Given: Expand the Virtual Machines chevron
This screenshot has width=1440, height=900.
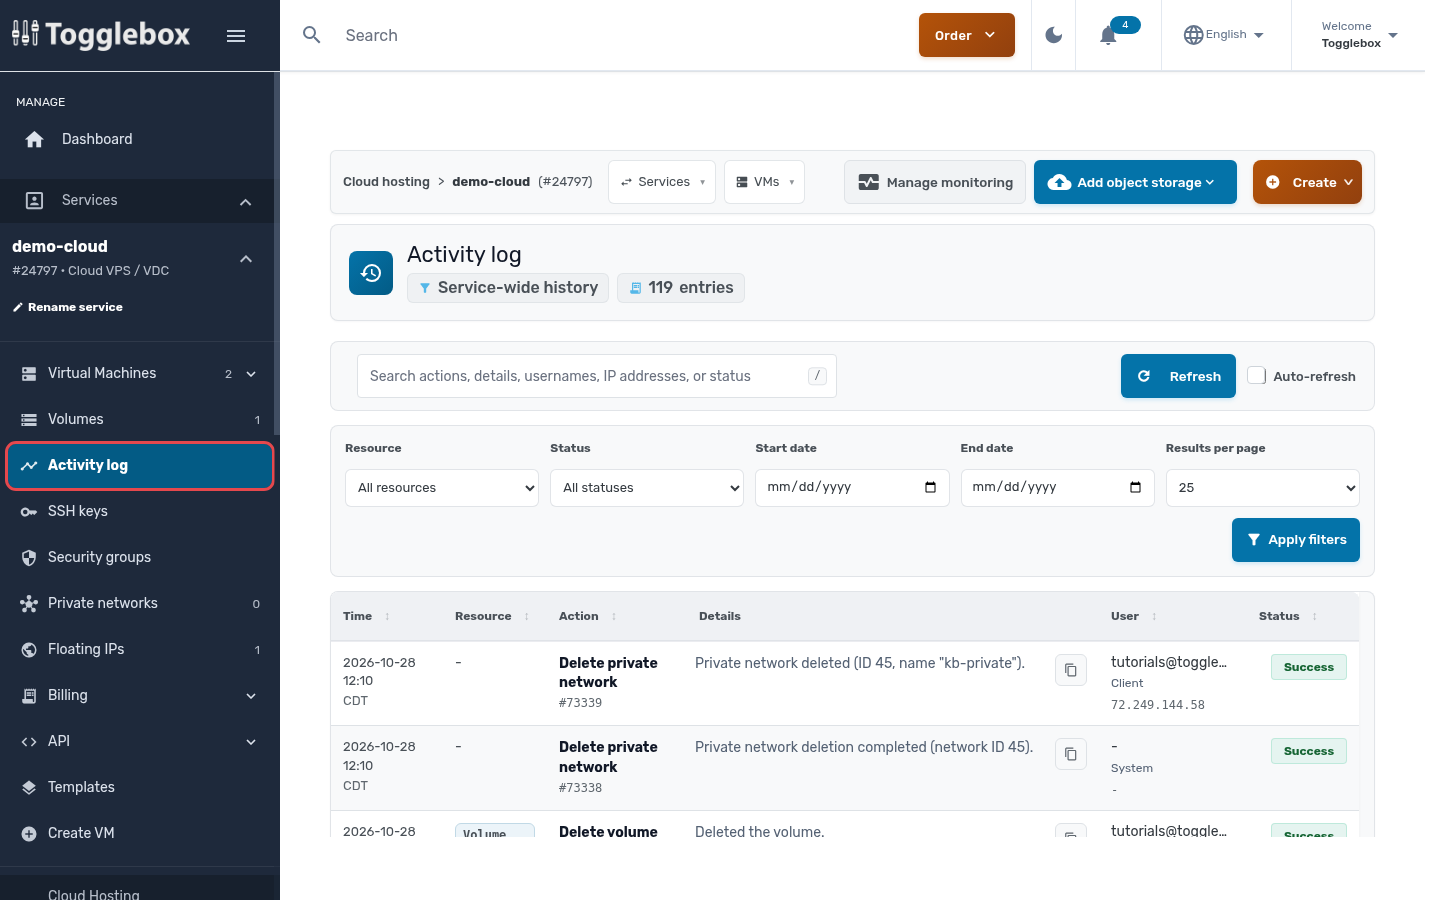Looking at the screenshot, I should coord(251,374).
